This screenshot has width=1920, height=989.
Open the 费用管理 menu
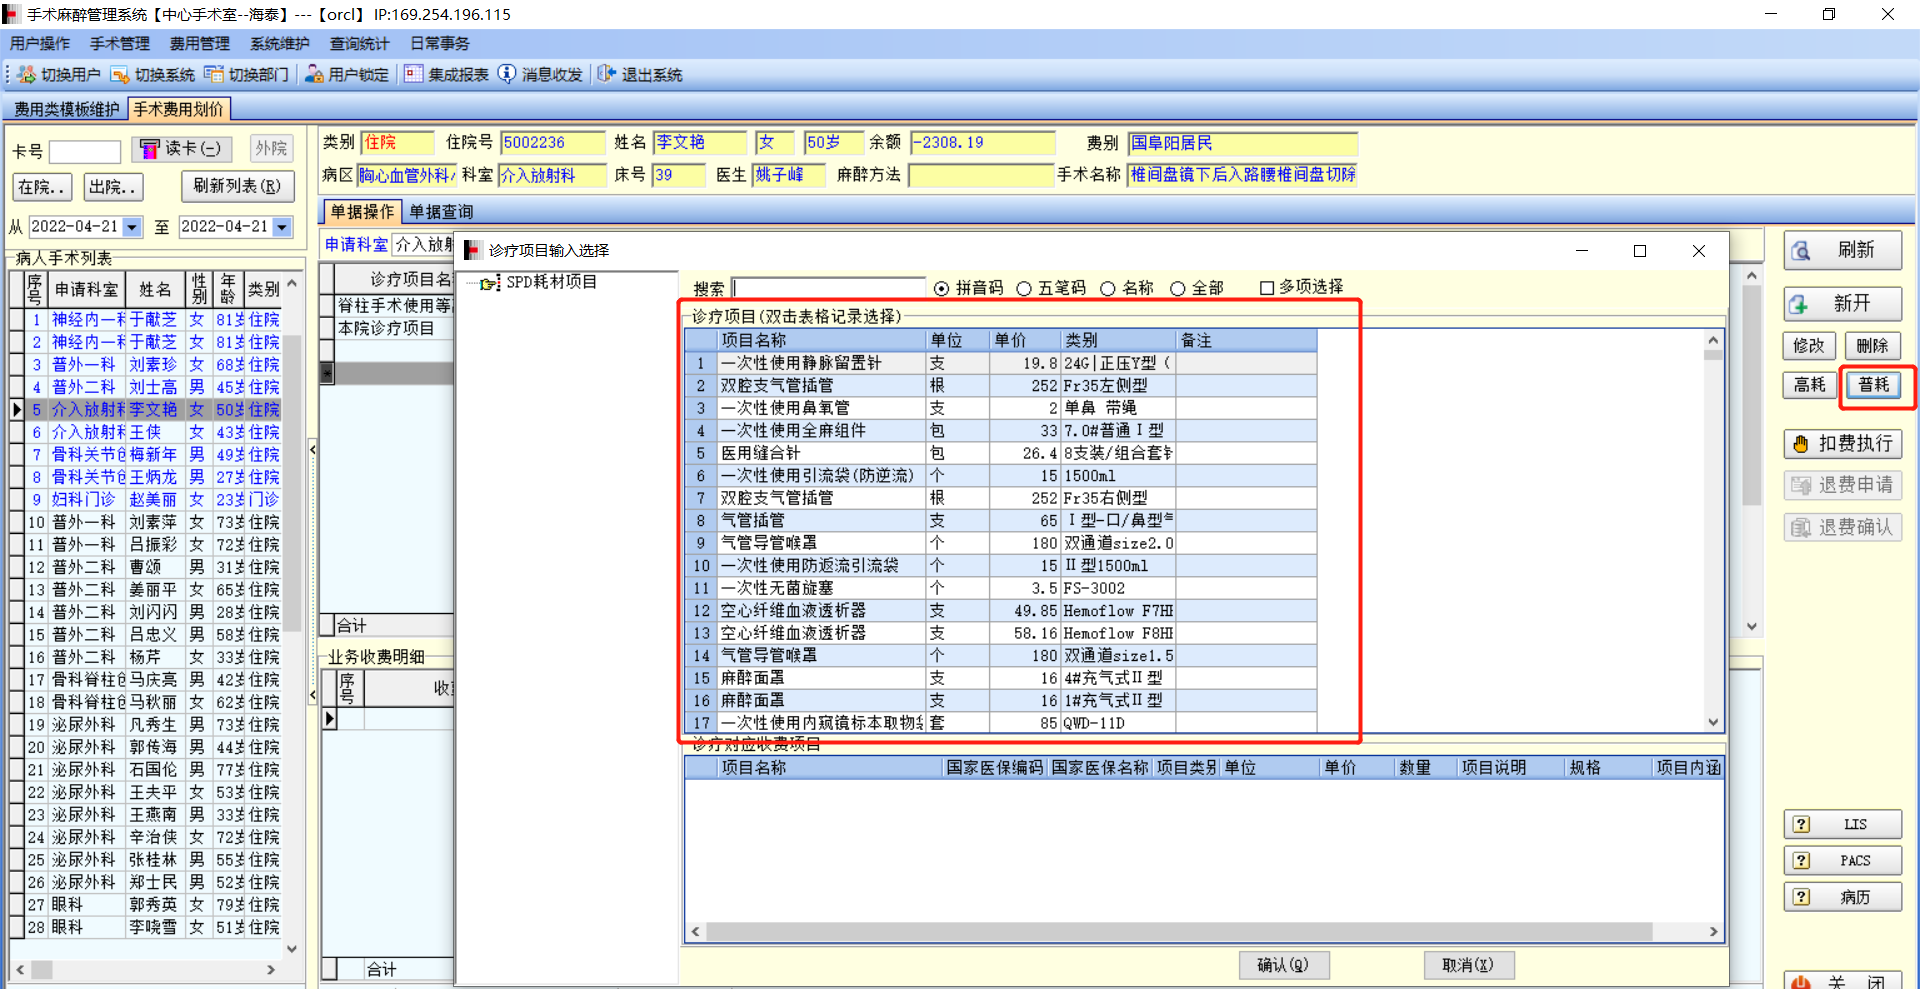pyautogui.click(x=200, y=44)
